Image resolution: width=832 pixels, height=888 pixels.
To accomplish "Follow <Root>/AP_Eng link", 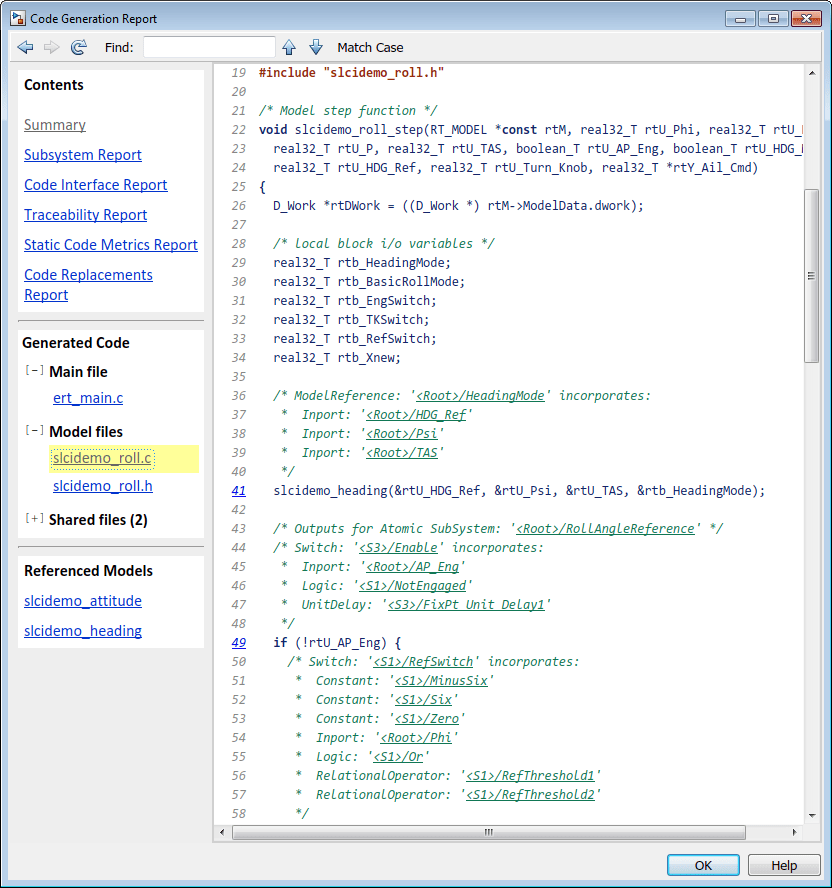I will pyautogui.click(x=413, y=566).
